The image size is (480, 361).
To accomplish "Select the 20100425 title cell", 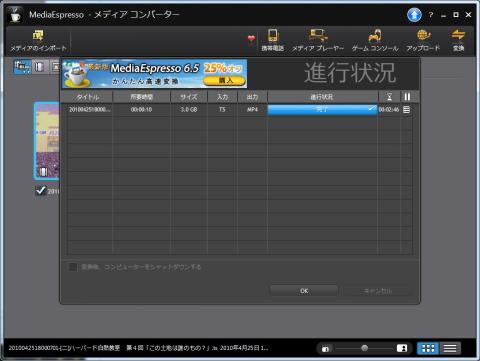I will 89,110.
